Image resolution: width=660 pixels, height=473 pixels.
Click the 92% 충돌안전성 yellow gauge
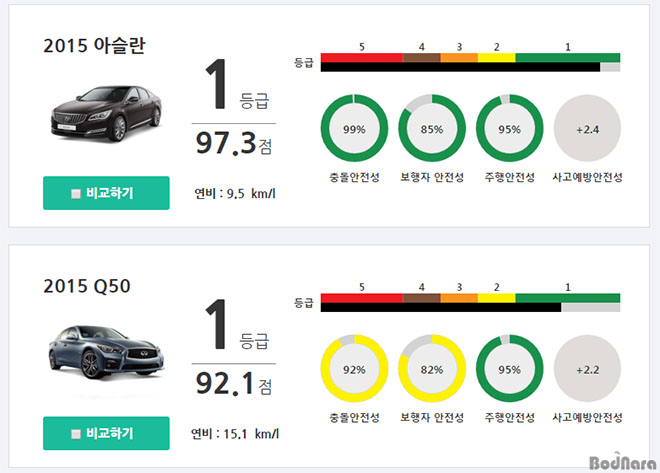tap(354, 369)
